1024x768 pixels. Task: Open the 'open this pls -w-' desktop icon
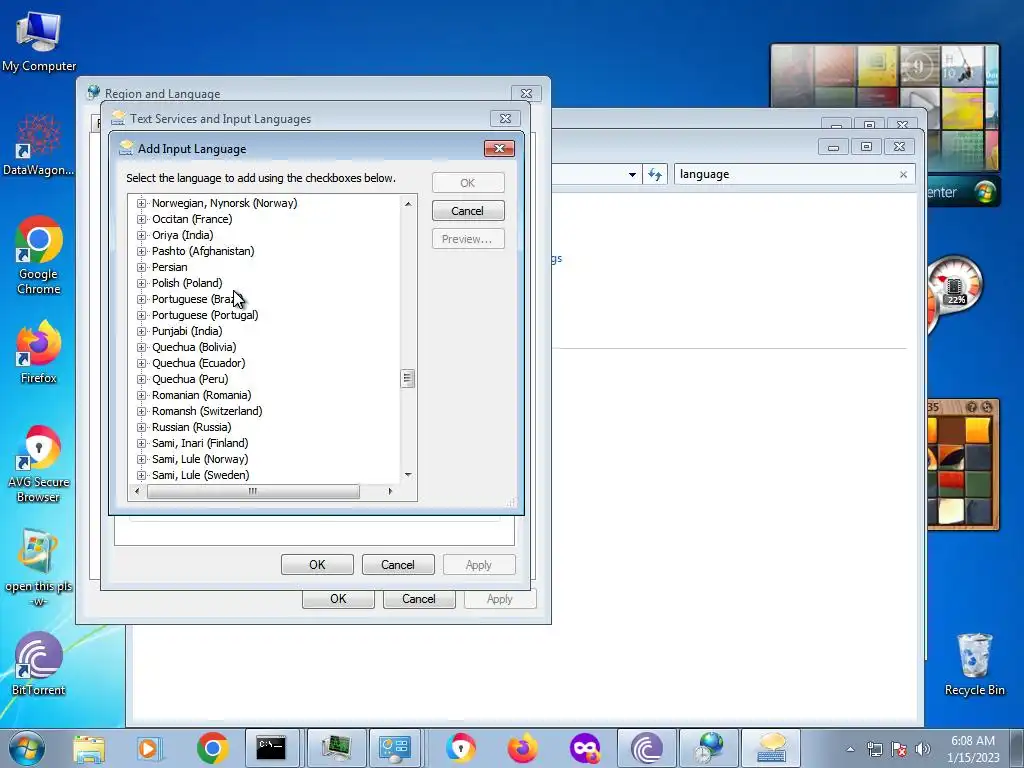(x=39, y=568)
